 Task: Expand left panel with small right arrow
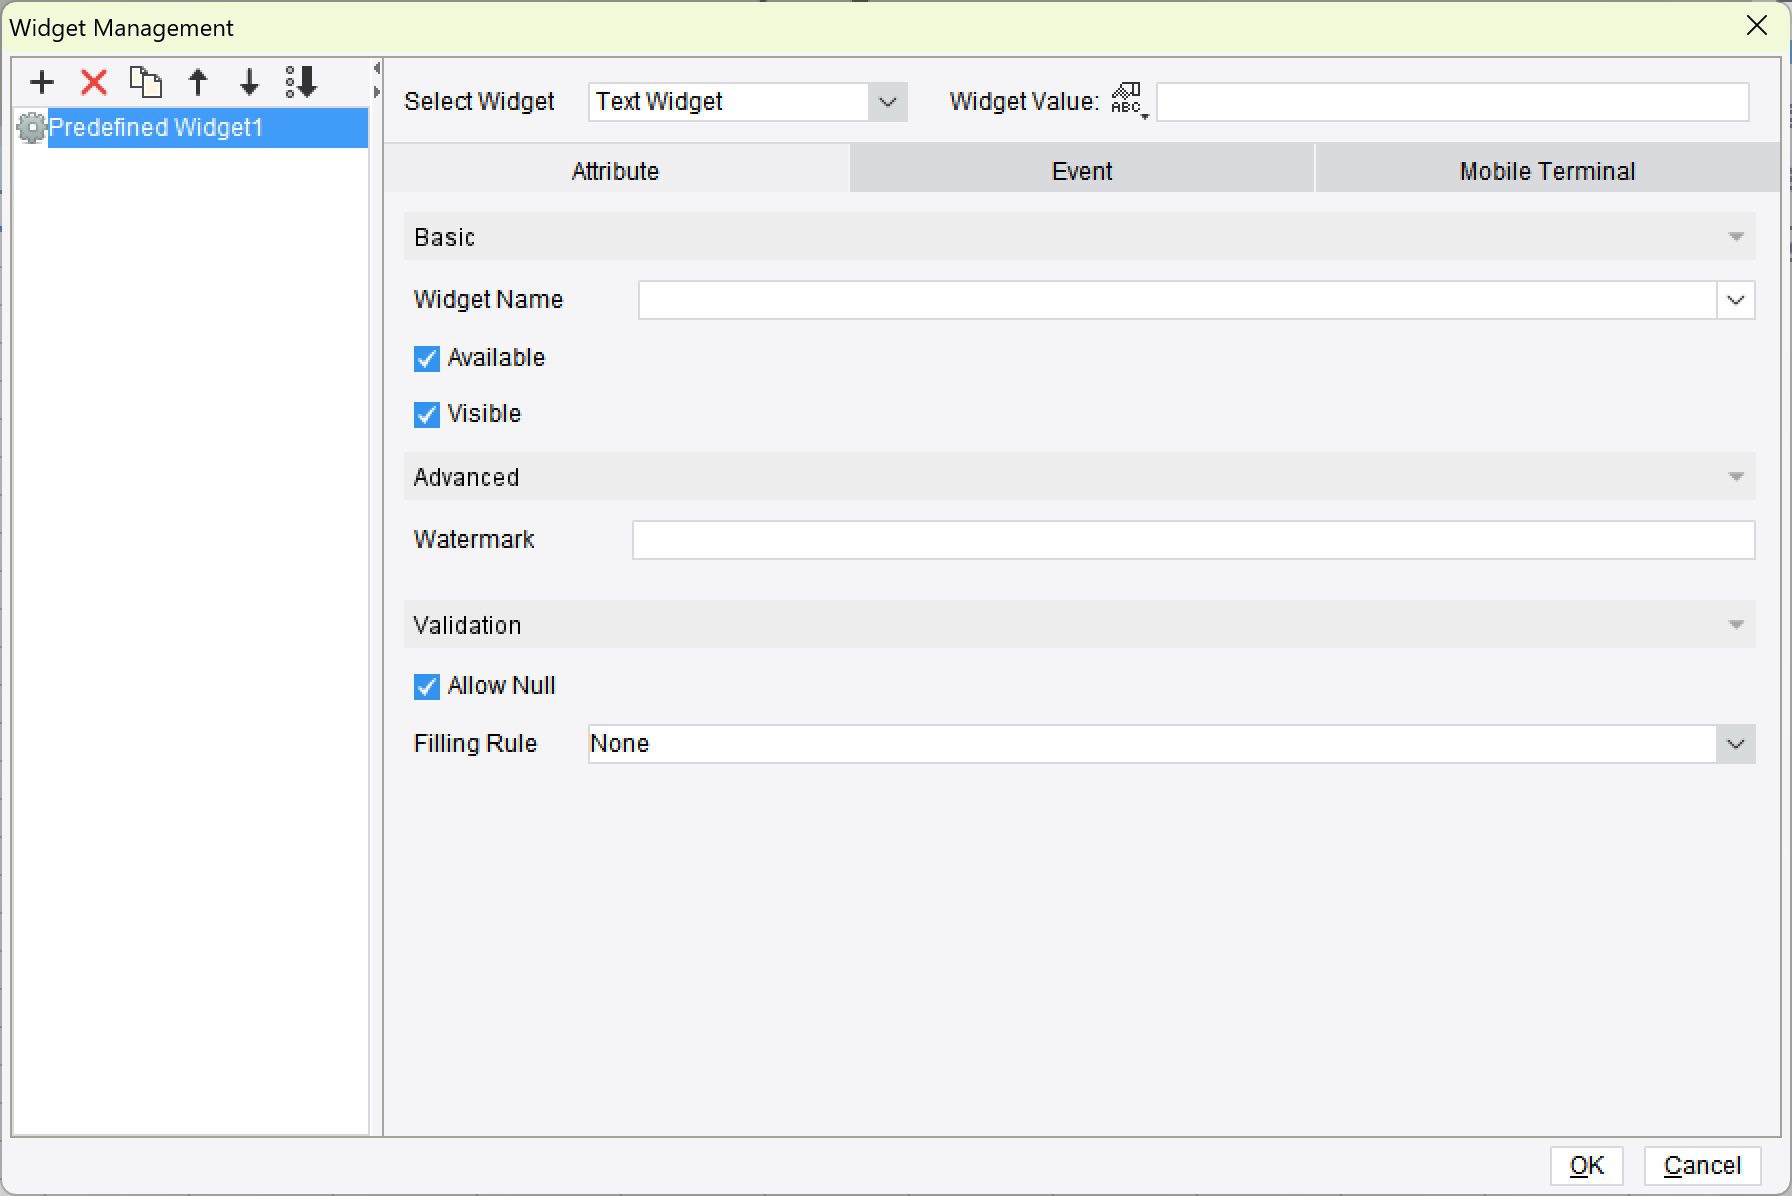pos(377,92)
